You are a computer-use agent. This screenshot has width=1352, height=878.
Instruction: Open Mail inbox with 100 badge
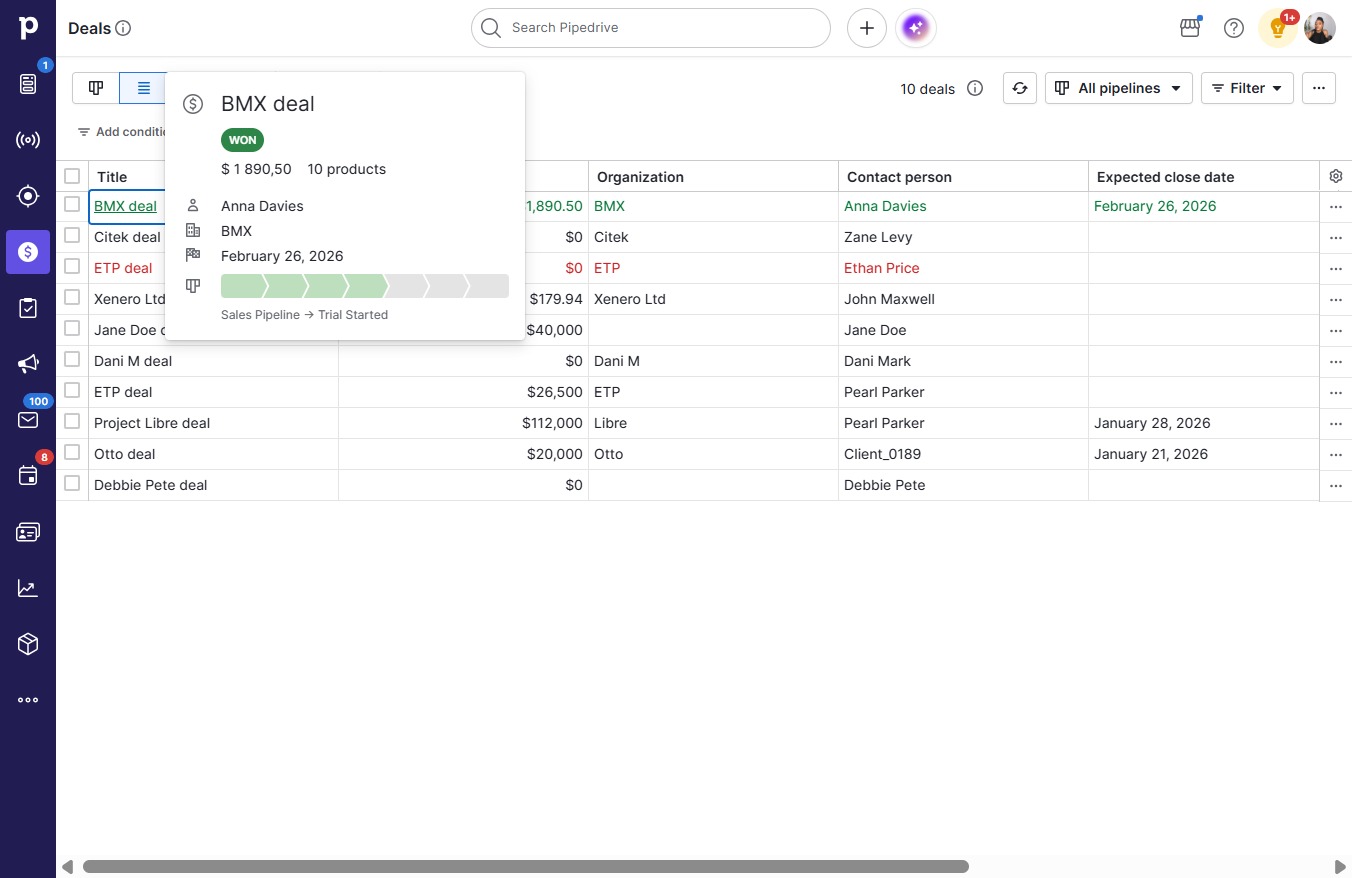coord(28,420)
